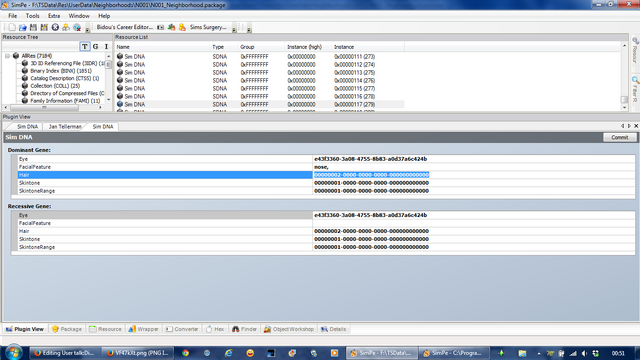Image resolution: width=640 pixels, height=360 pixels.
Task: Click the Open package folder icon
Action: [22, 27]
